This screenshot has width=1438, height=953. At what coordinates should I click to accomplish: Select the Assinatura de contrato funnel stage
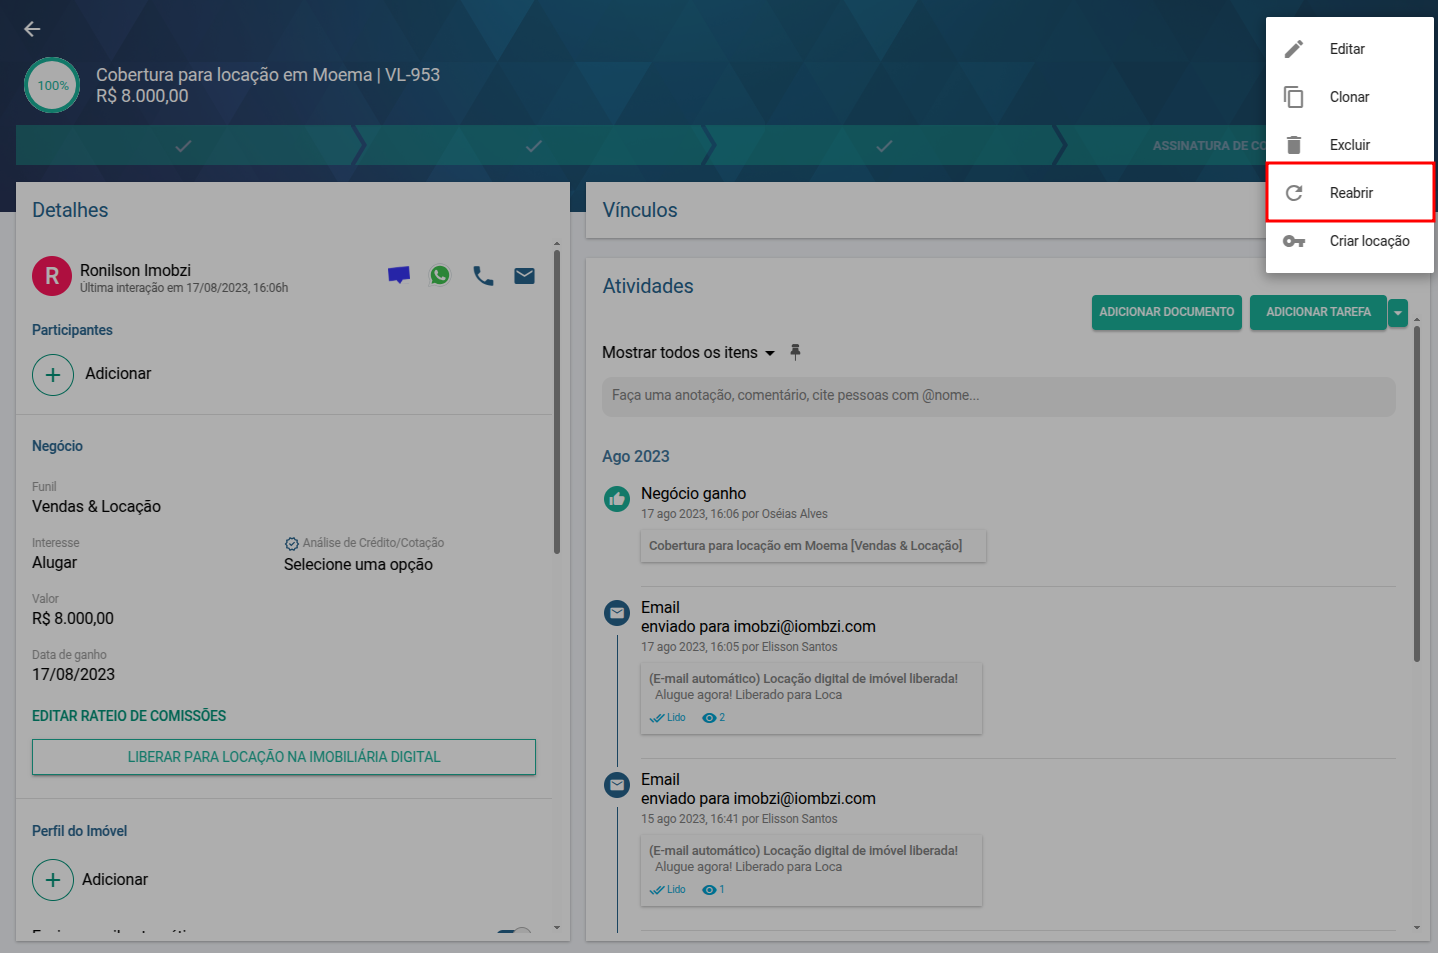pyautogui.click(x=1208, y=146)
